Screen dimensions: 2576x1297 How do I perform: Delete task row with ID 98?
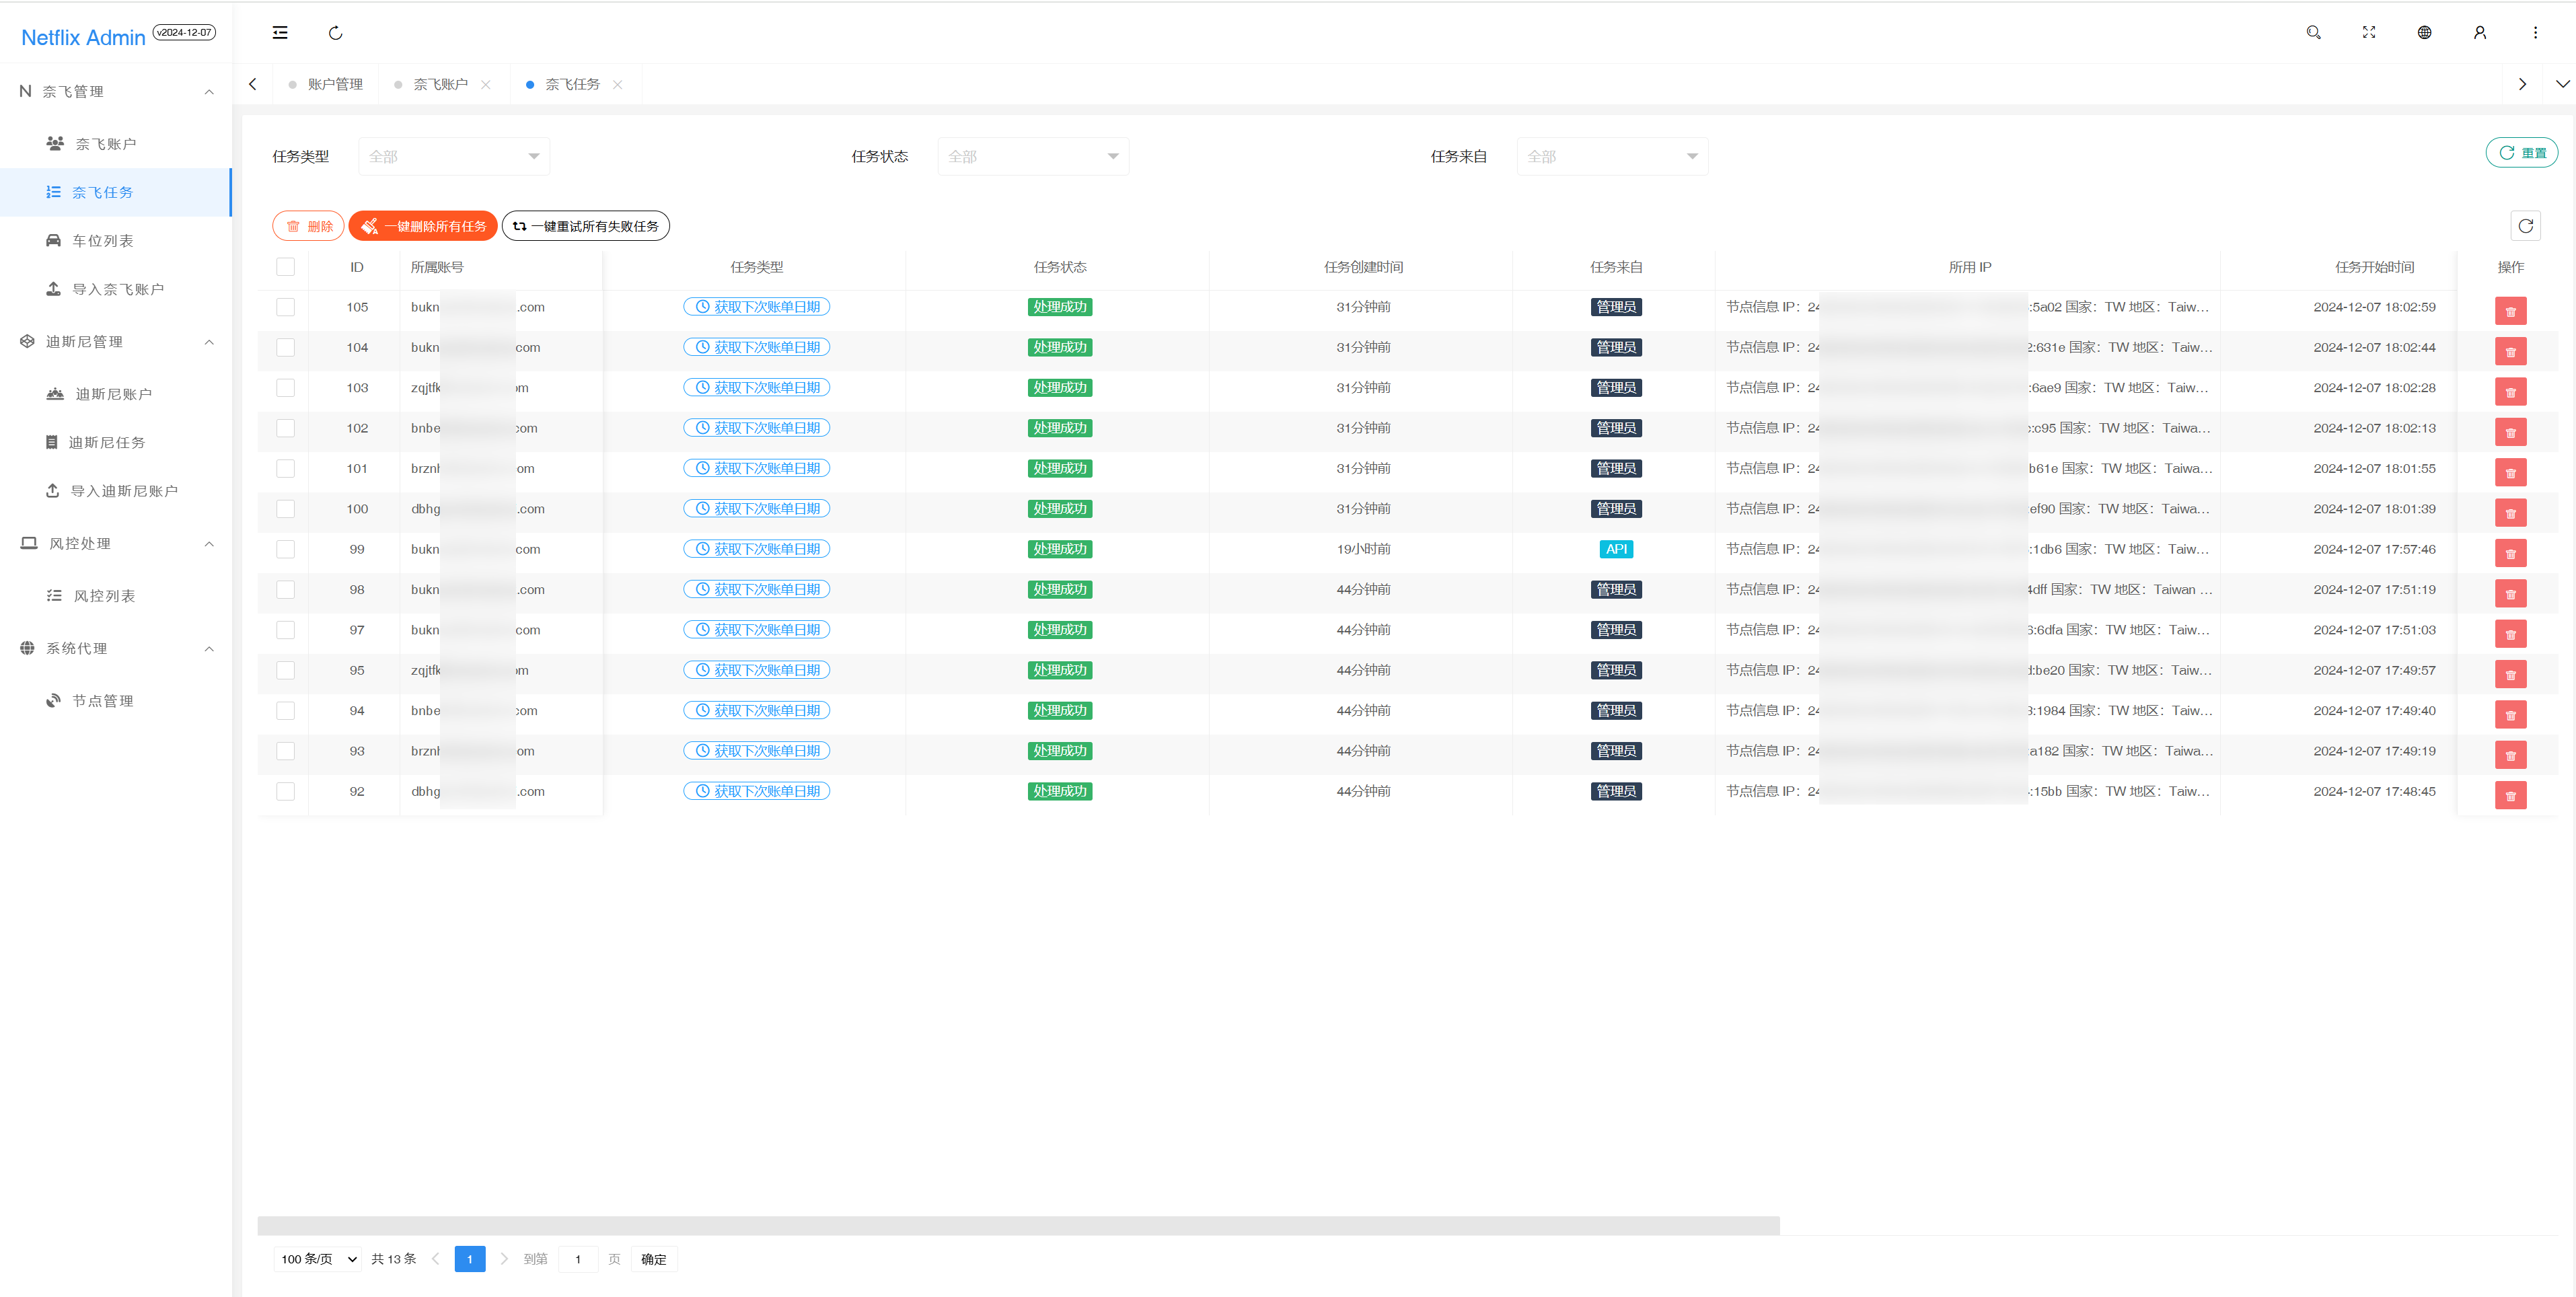coord(2510,593)
